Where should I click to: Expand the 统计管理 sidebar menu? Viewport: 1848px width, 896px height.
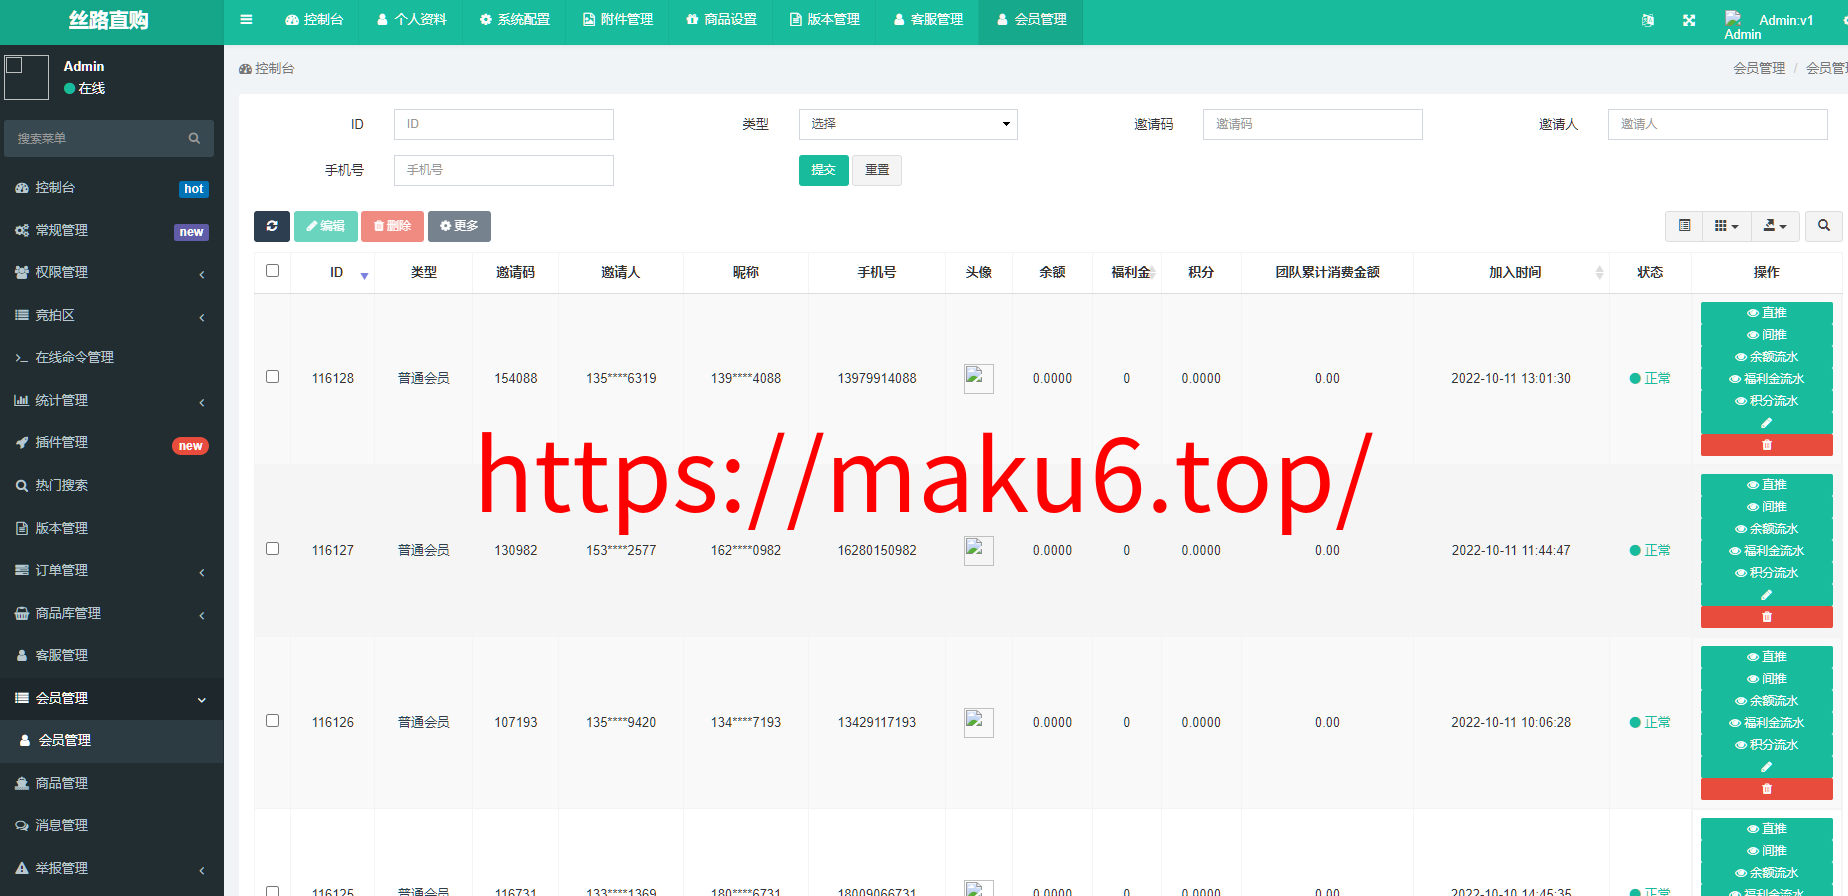(x=112, y=400)
